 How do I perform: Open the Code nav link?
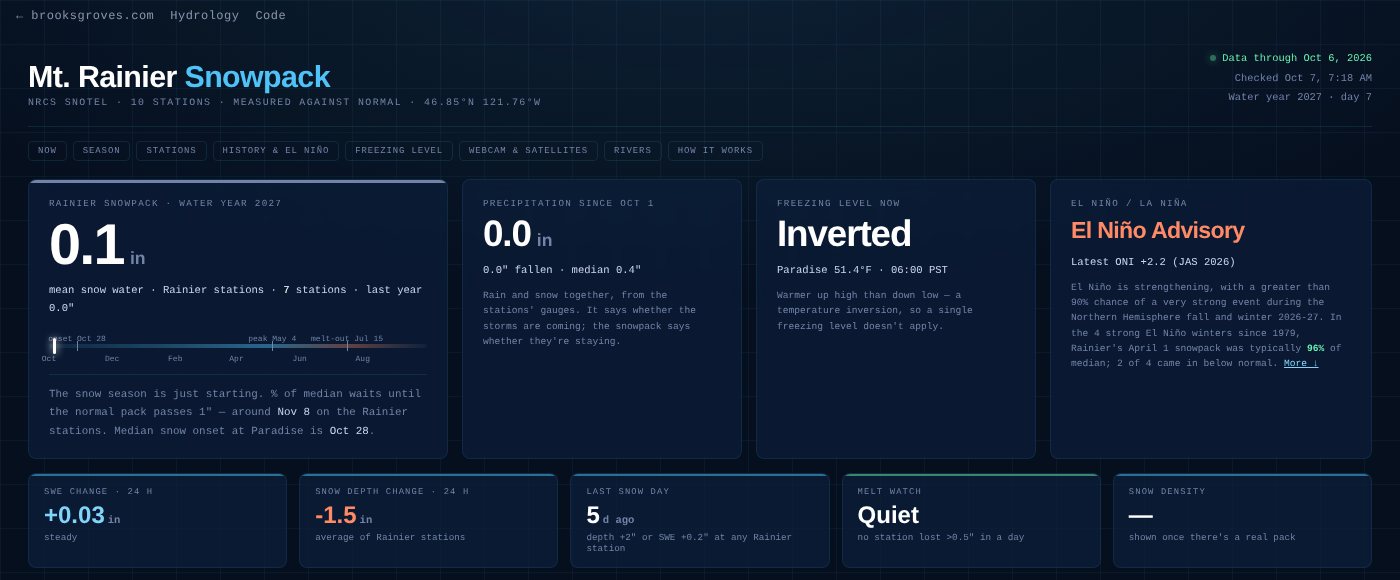pyautogui.click(x=270, y=16)
